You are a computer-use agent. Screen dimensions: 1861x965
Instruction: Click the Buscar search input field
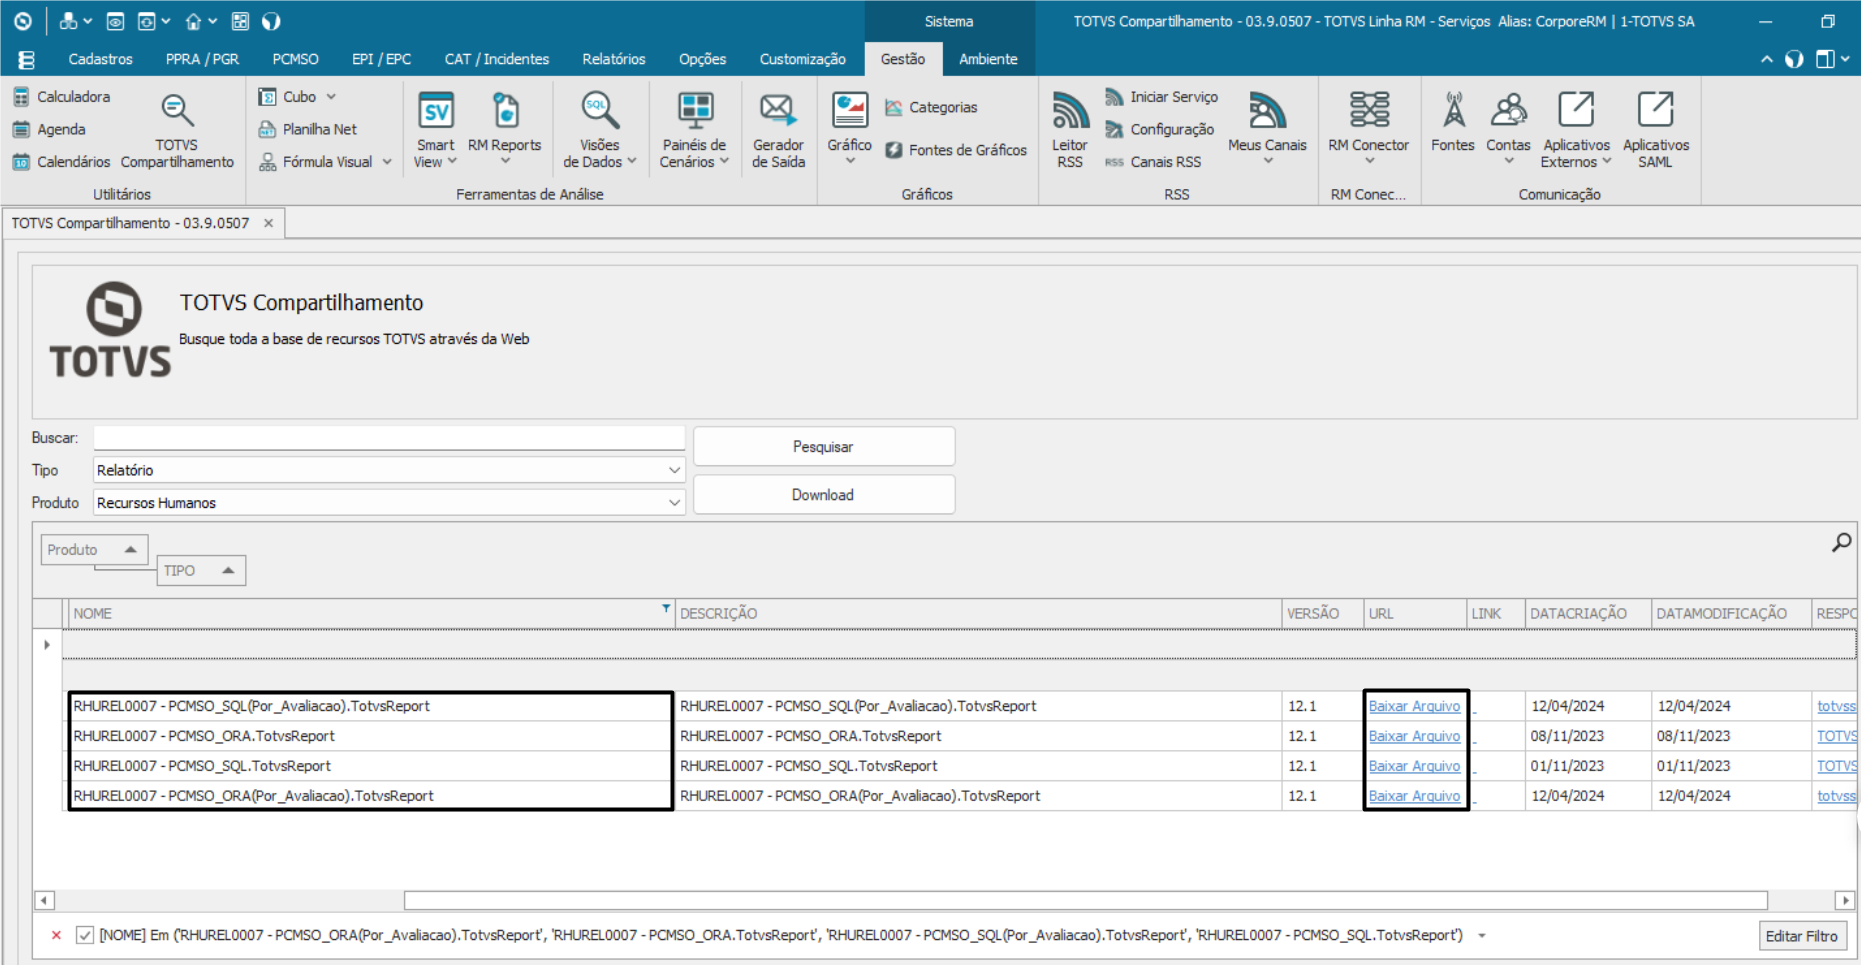coord(389,438)
